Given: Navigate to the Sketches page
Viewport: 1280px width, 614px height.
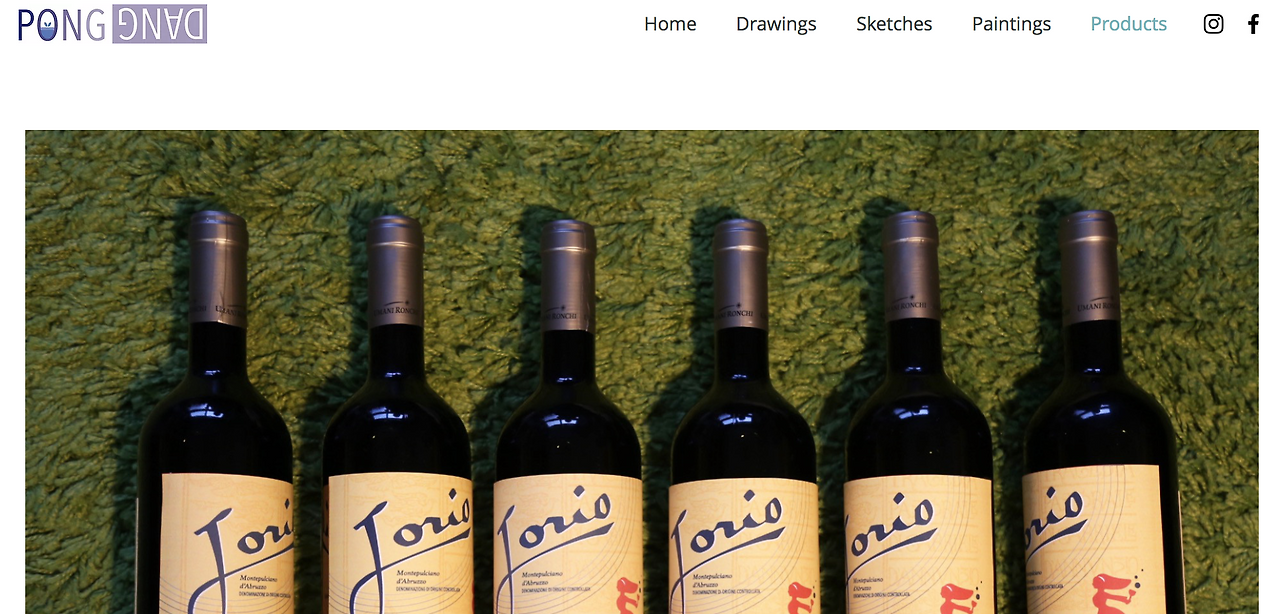Looking at the screenshot, I should (x=894, y=24).
